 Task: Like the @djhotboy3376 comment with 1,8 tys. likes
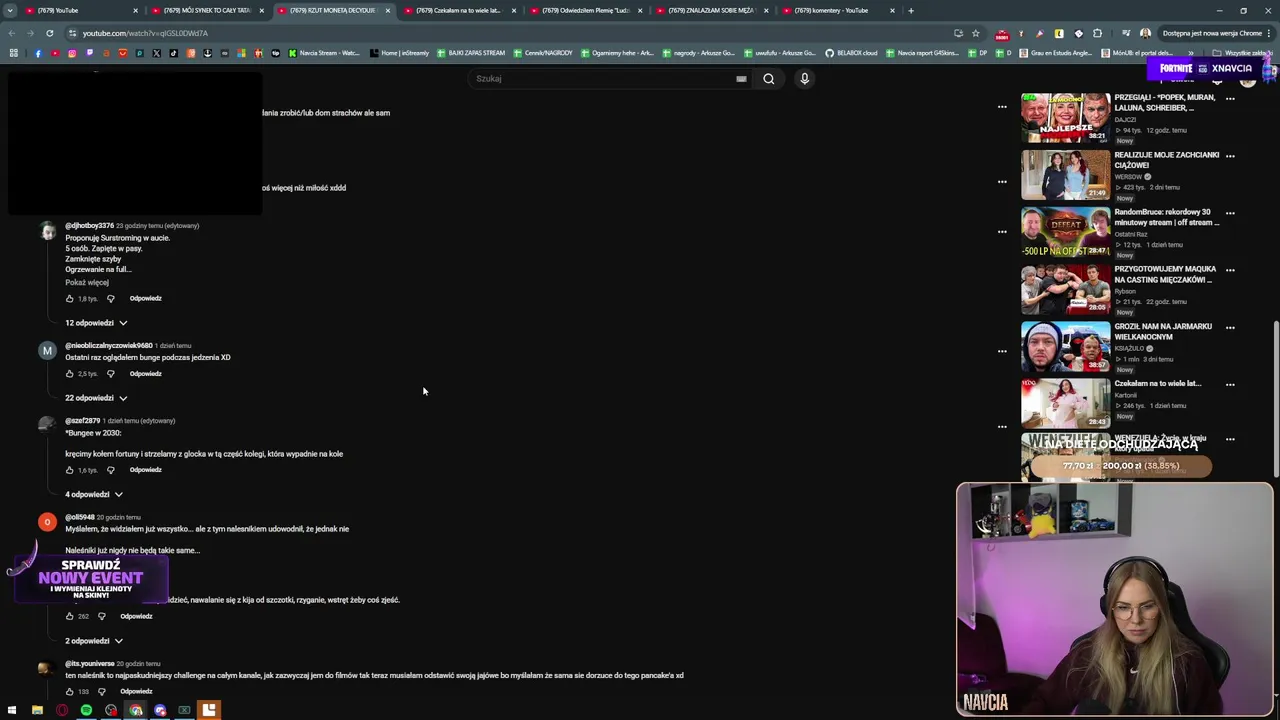coord(69,298)
